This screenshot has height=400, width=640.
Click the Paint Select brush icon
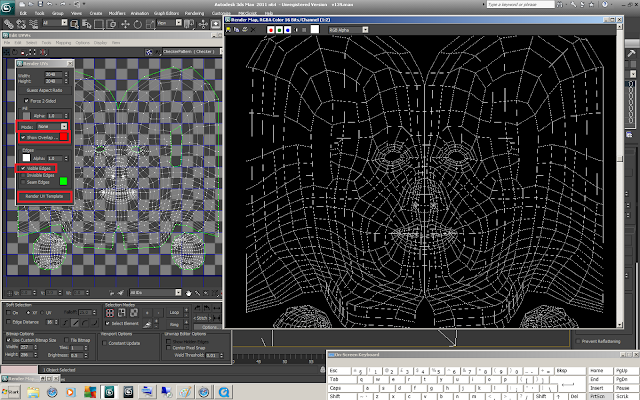coord(147,324)
